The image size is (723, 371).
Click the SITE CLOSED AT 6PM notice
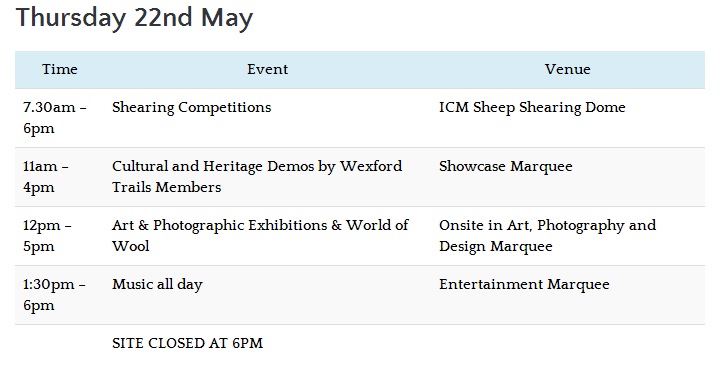pos(188,344)
